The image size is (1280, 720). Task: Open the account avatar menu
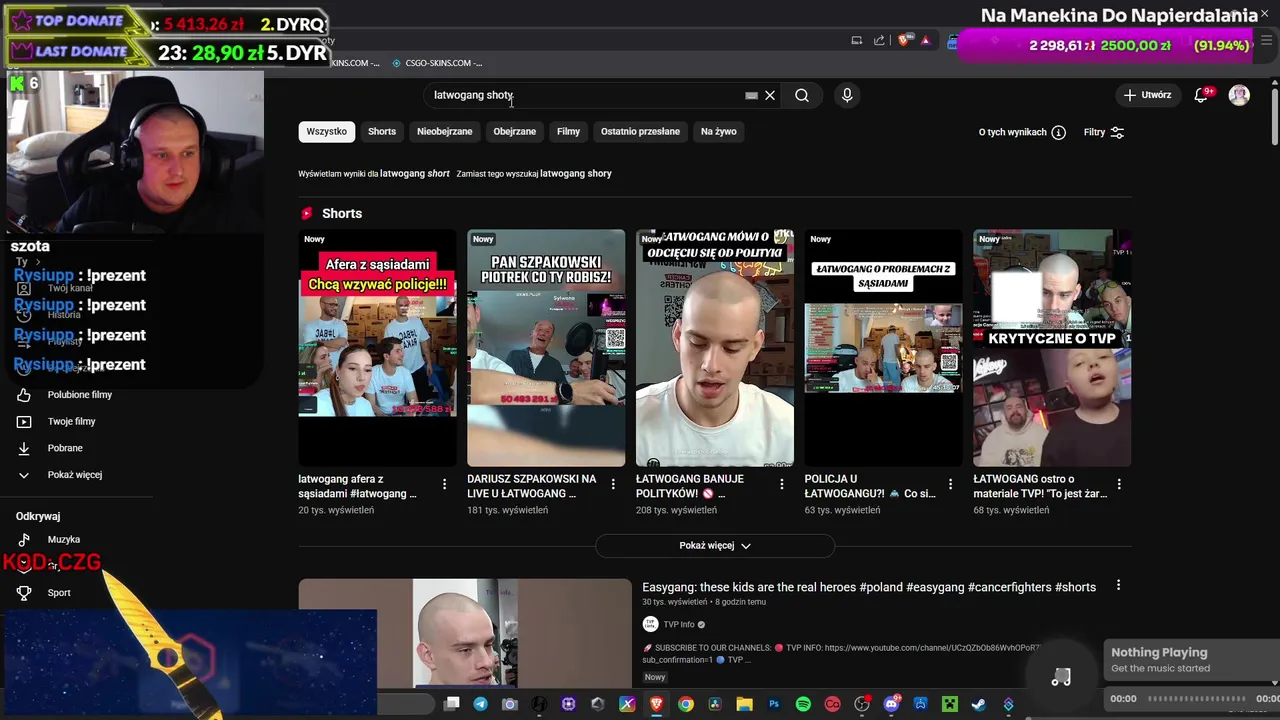(1239, 95)
